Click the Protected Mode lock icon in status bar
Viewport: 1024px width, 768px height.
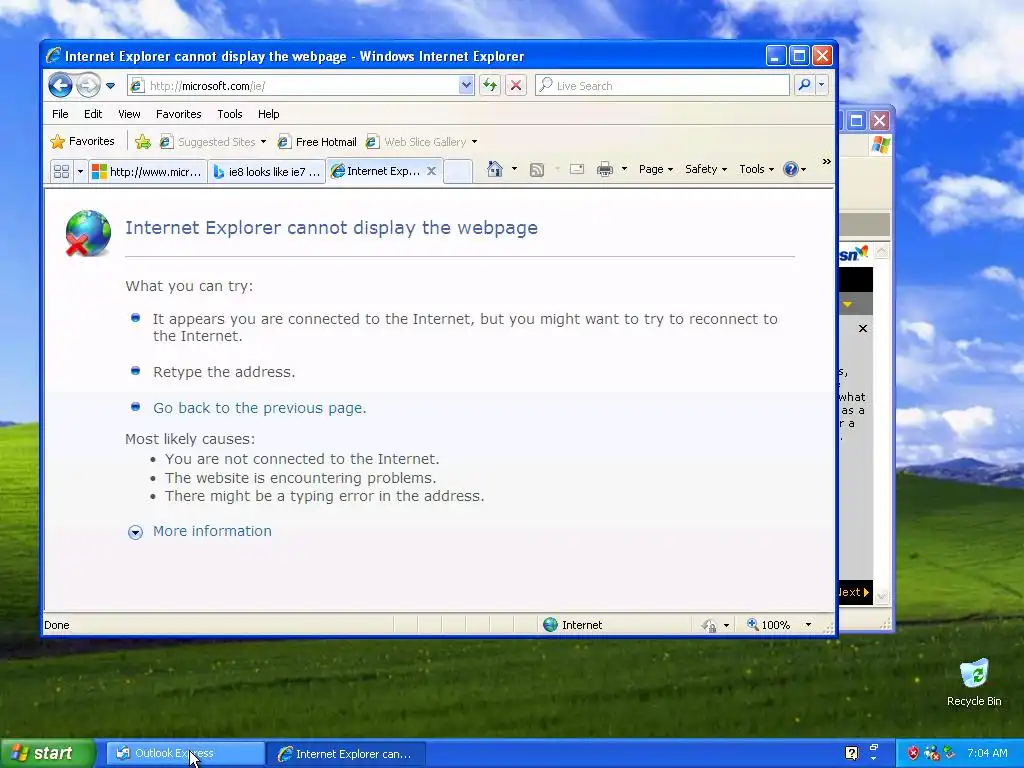click(x=709, y=625)
